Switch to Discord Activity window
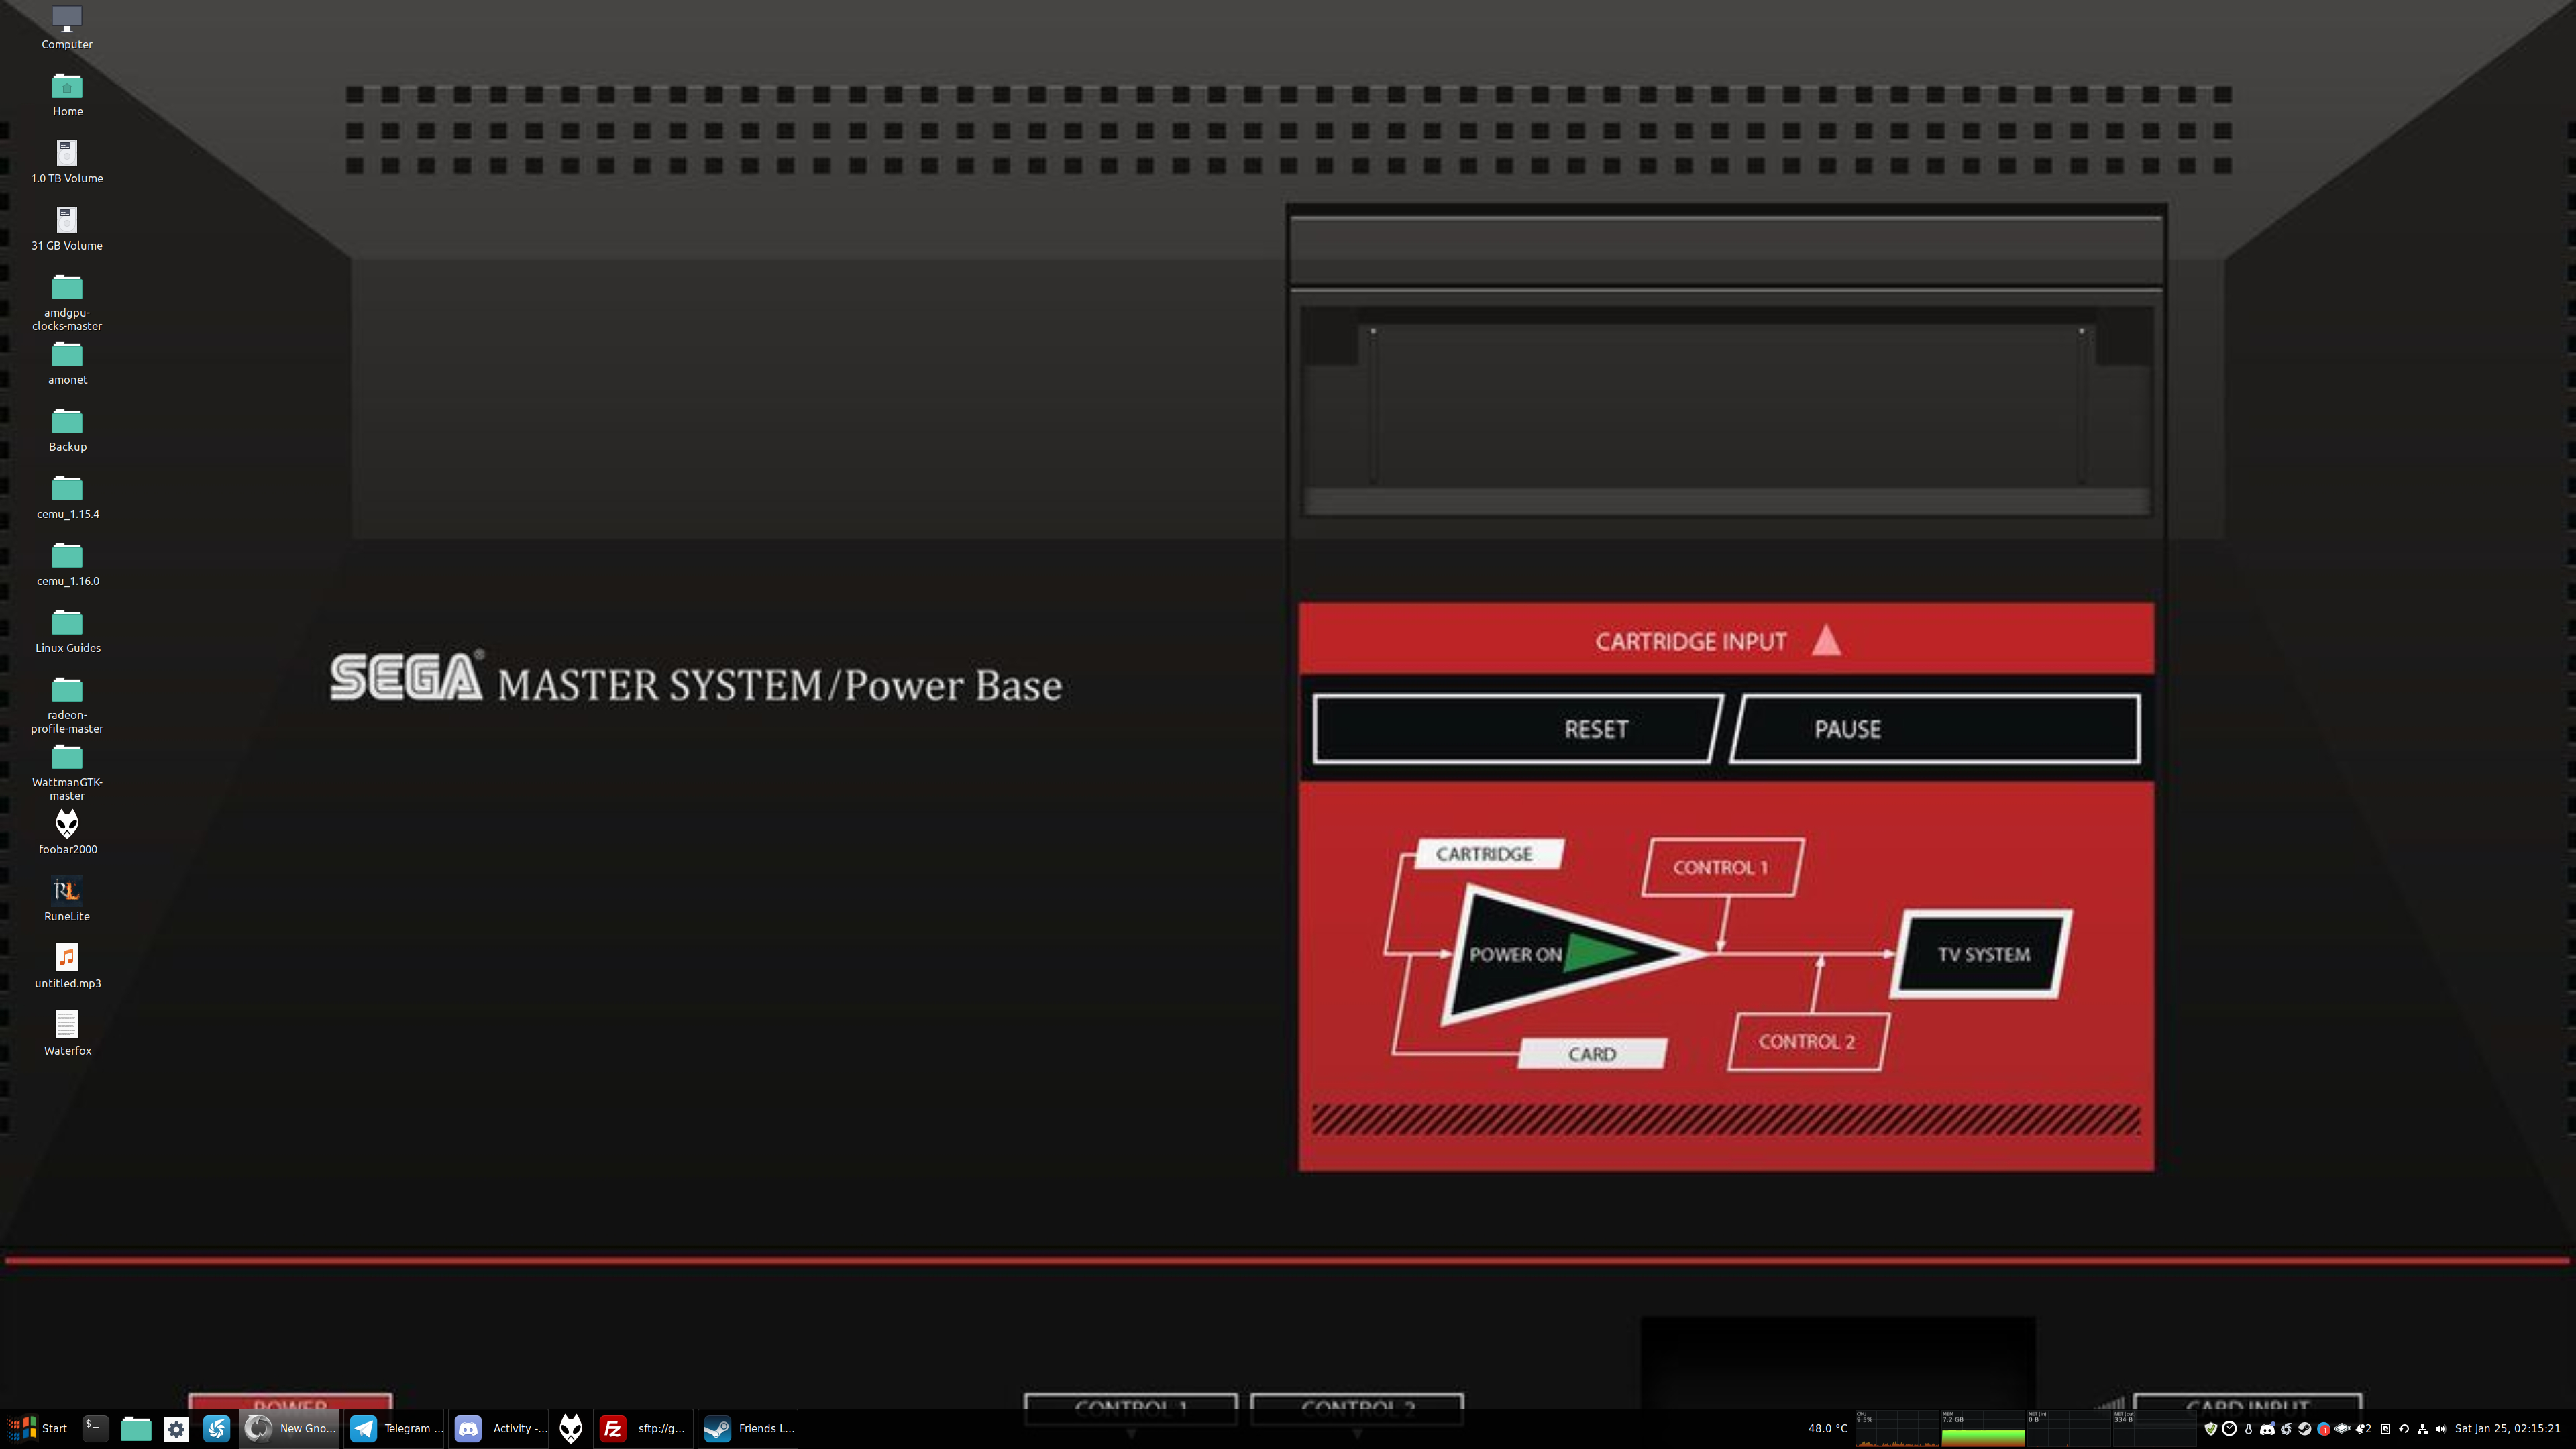The height and width of the screenshot is (1449, 2576). click(x=500, y=1428)
